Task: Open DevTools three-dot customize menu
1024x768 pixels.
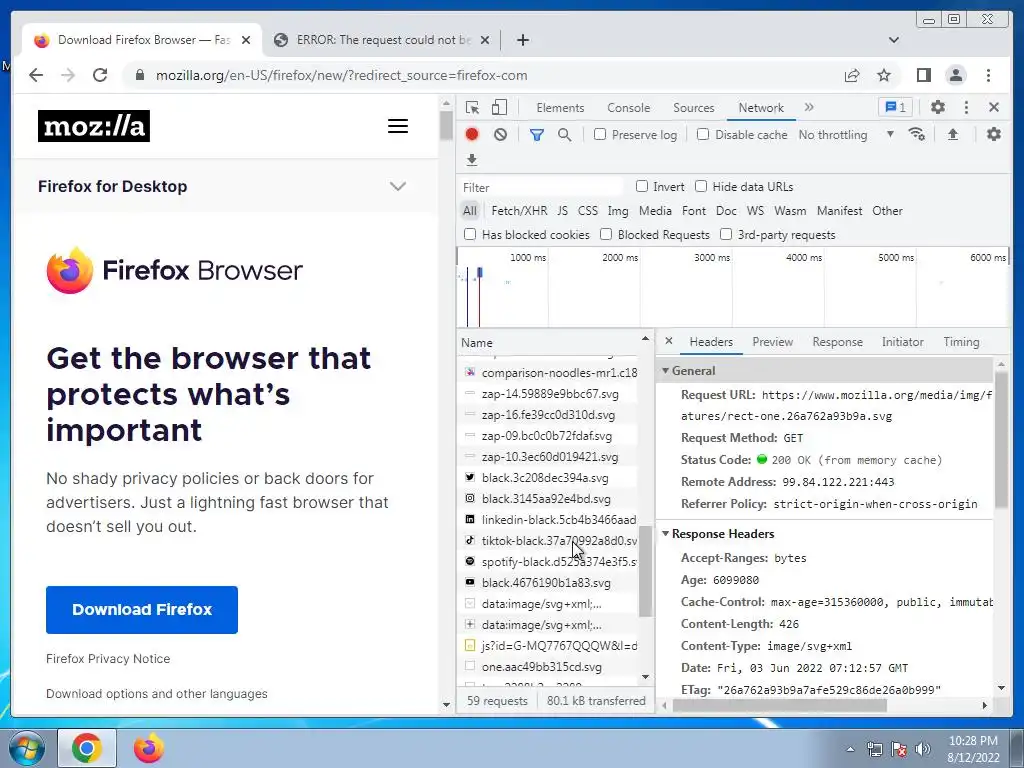Action: pos(966,107)
